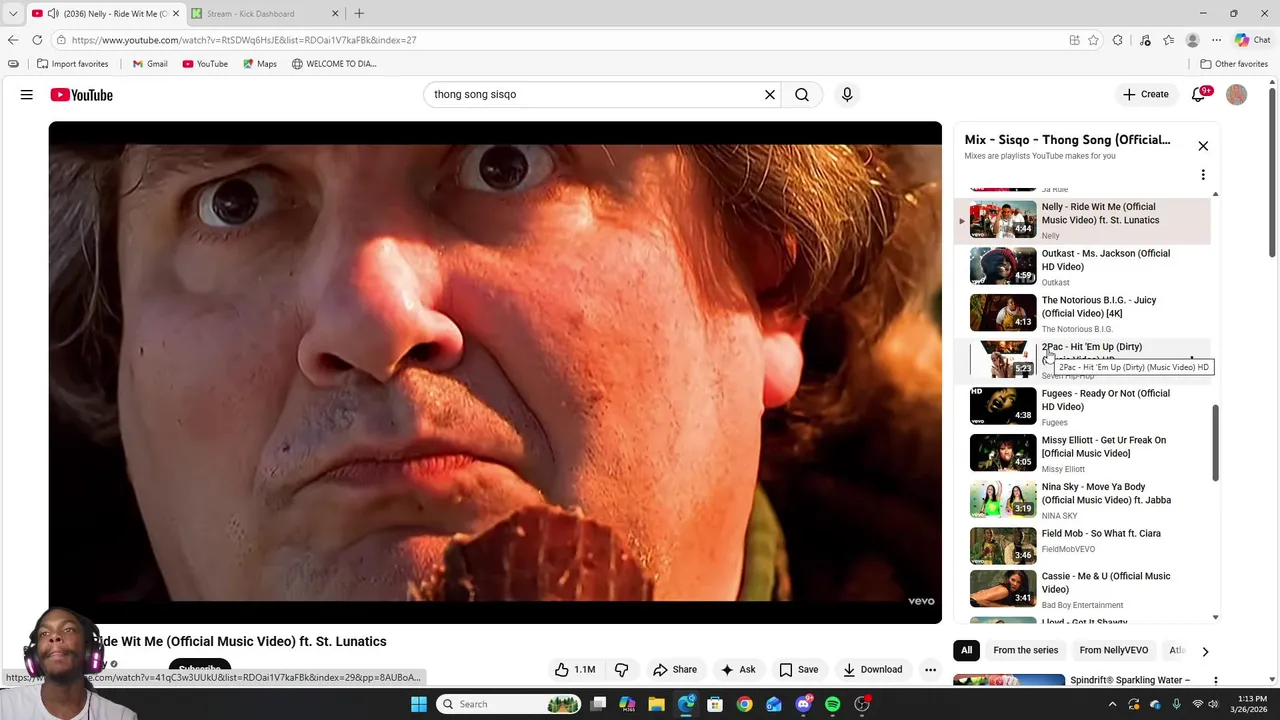The height and width of the screenshot is (720, 1280).
Task: Click the playlist panel scrollbar thumb
Action: click(x=1216, y=443)
